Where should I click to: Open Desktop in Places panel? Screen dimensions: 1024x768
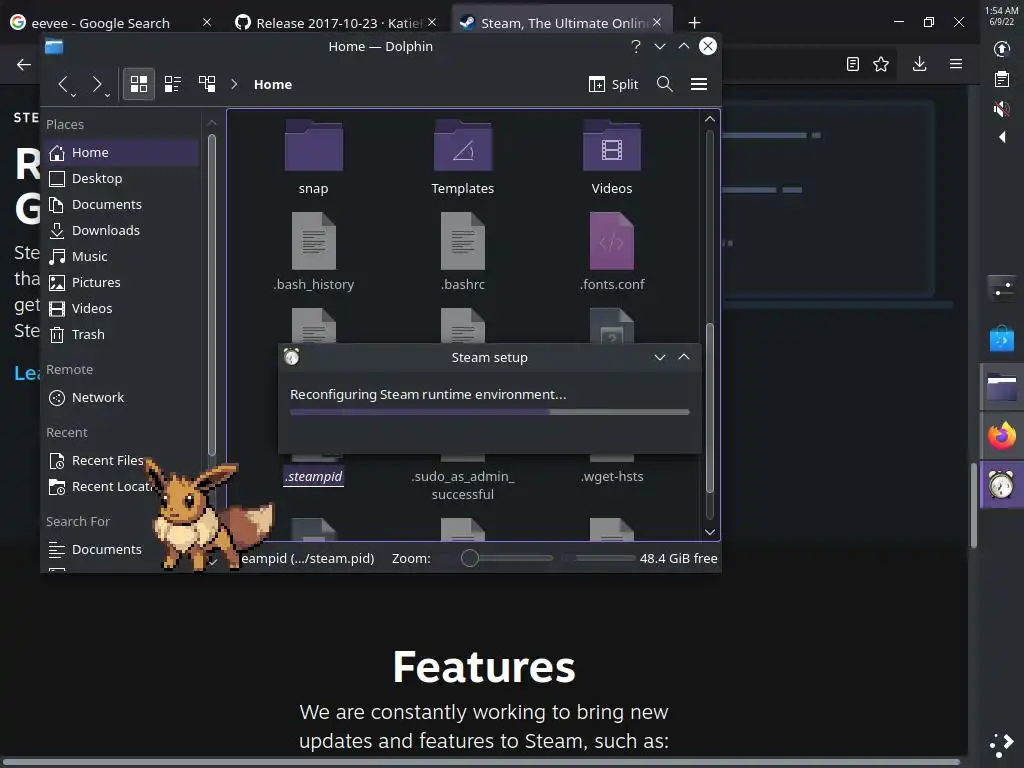[122, 178]
